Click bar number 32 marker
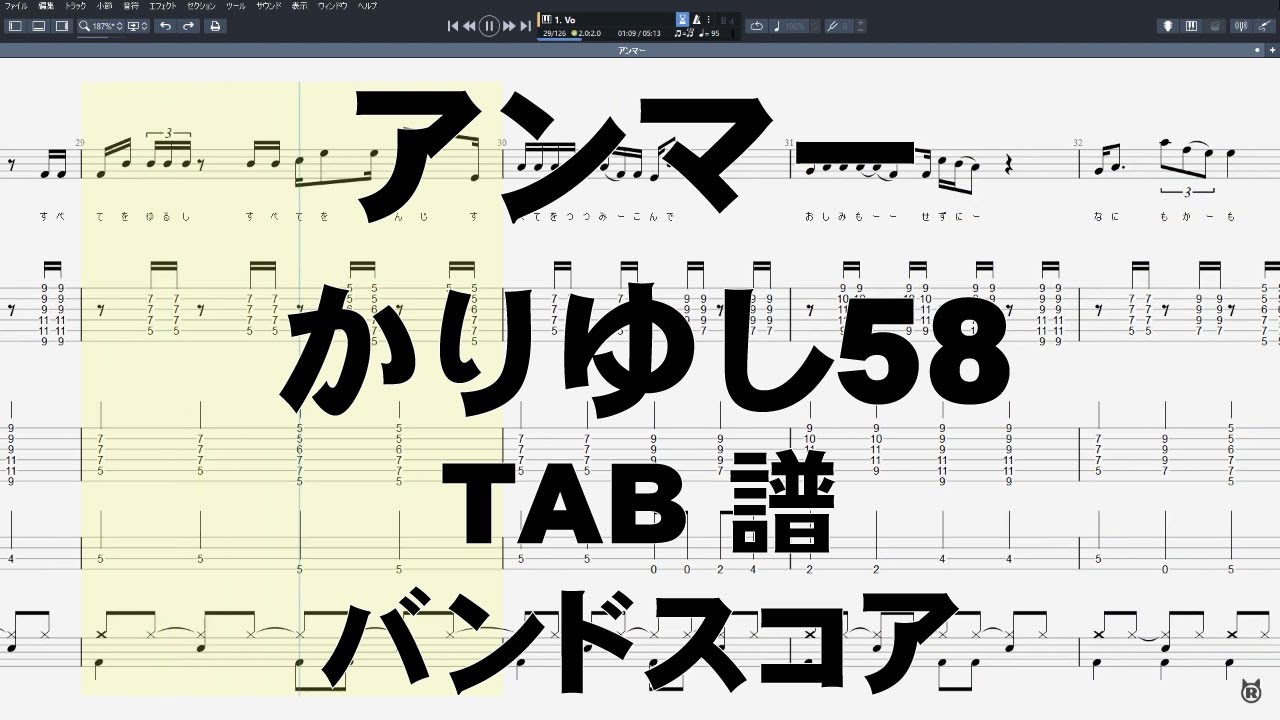The width and height of the screenshot is (1280, 720). 1078,143
